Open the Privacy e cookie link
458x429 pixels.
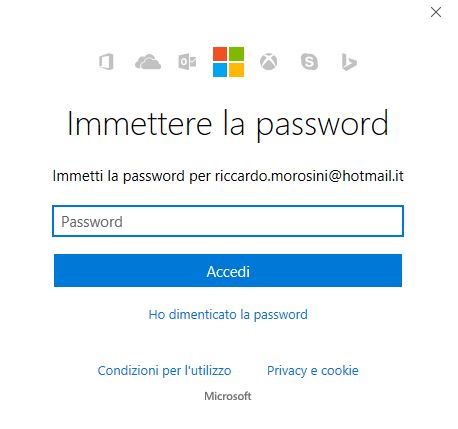coord(313,371)
